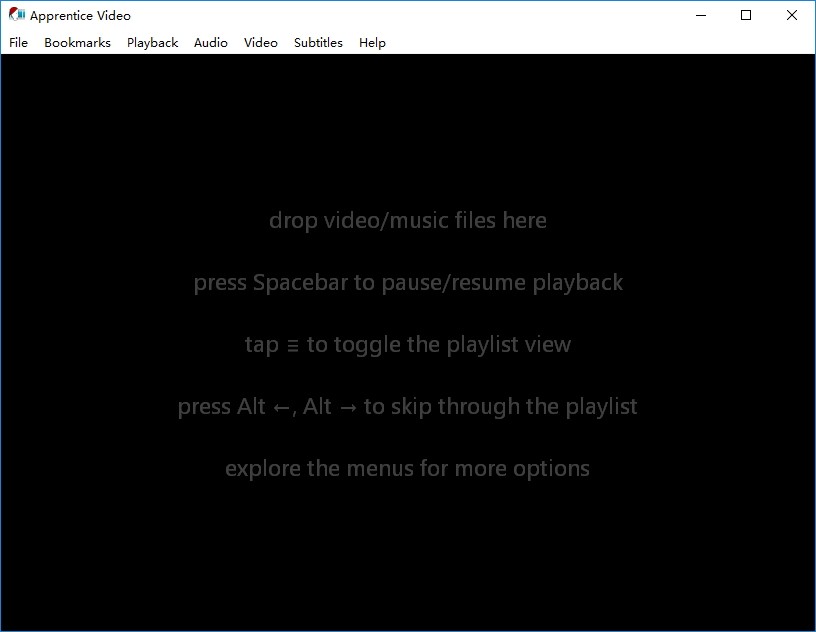Click the 'press Spacebar to pause/resume playback' hint
This screenshot has width=816, height=632.
408,283
